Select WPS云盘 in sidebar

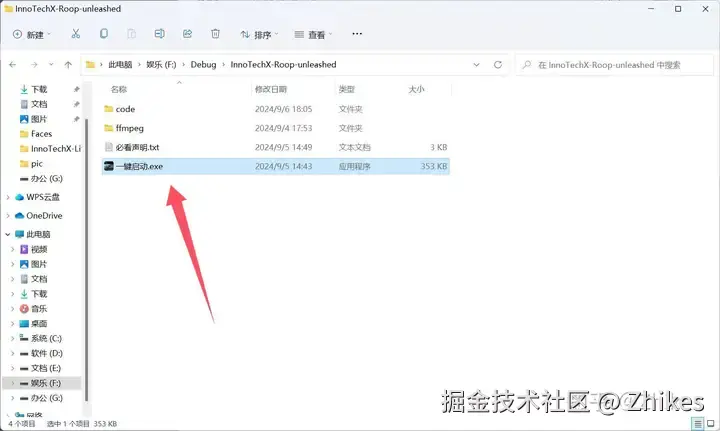click(x=43, y=197)
